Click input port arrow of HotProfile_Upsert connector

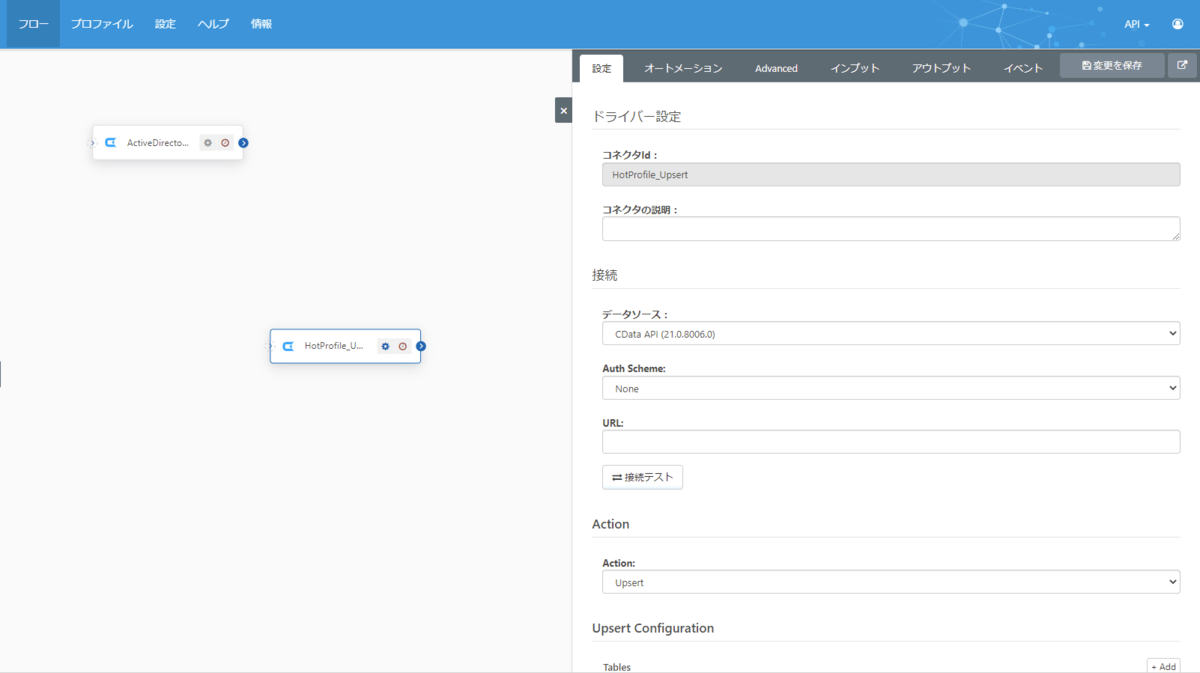(270, 346)
